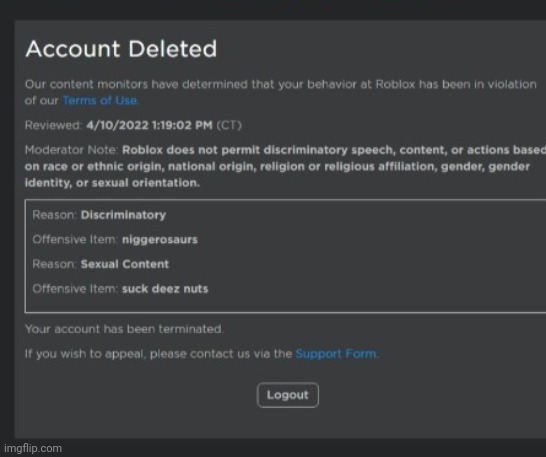Click the "Reason: Discriminatory" line
This screenshot has height=457, width=546.
(99, 215)
